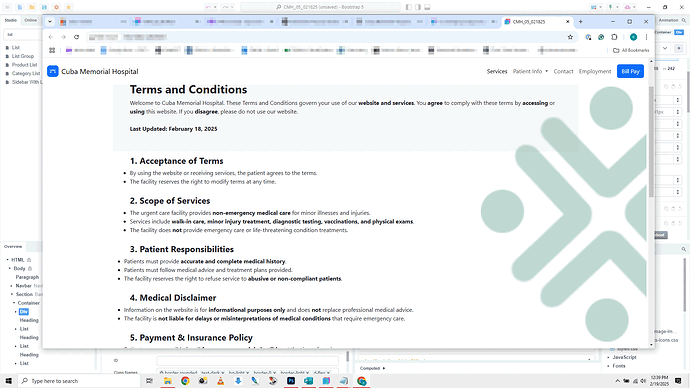
Task: Click the Bootstrap Studio star icon in toolbar
Action: (69, 7)
